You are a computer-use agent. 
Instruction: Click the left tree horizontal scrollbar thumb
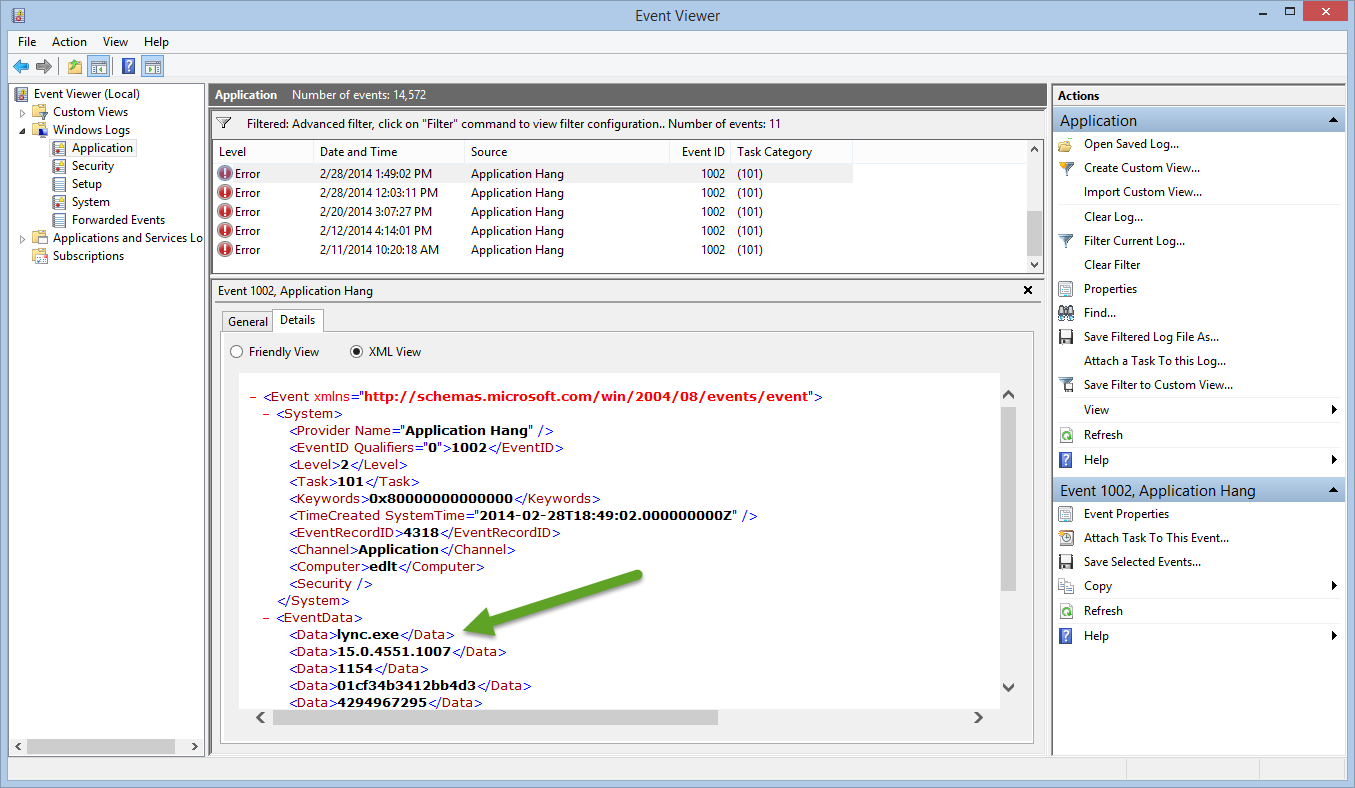pyautogui.click(x=100, y=747)
